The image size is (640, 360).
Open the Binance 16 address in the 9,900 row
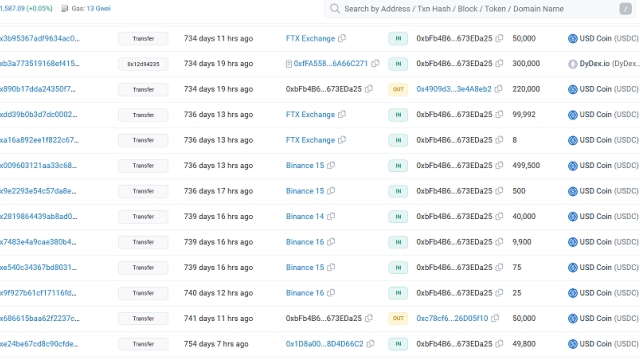point(305,242)
